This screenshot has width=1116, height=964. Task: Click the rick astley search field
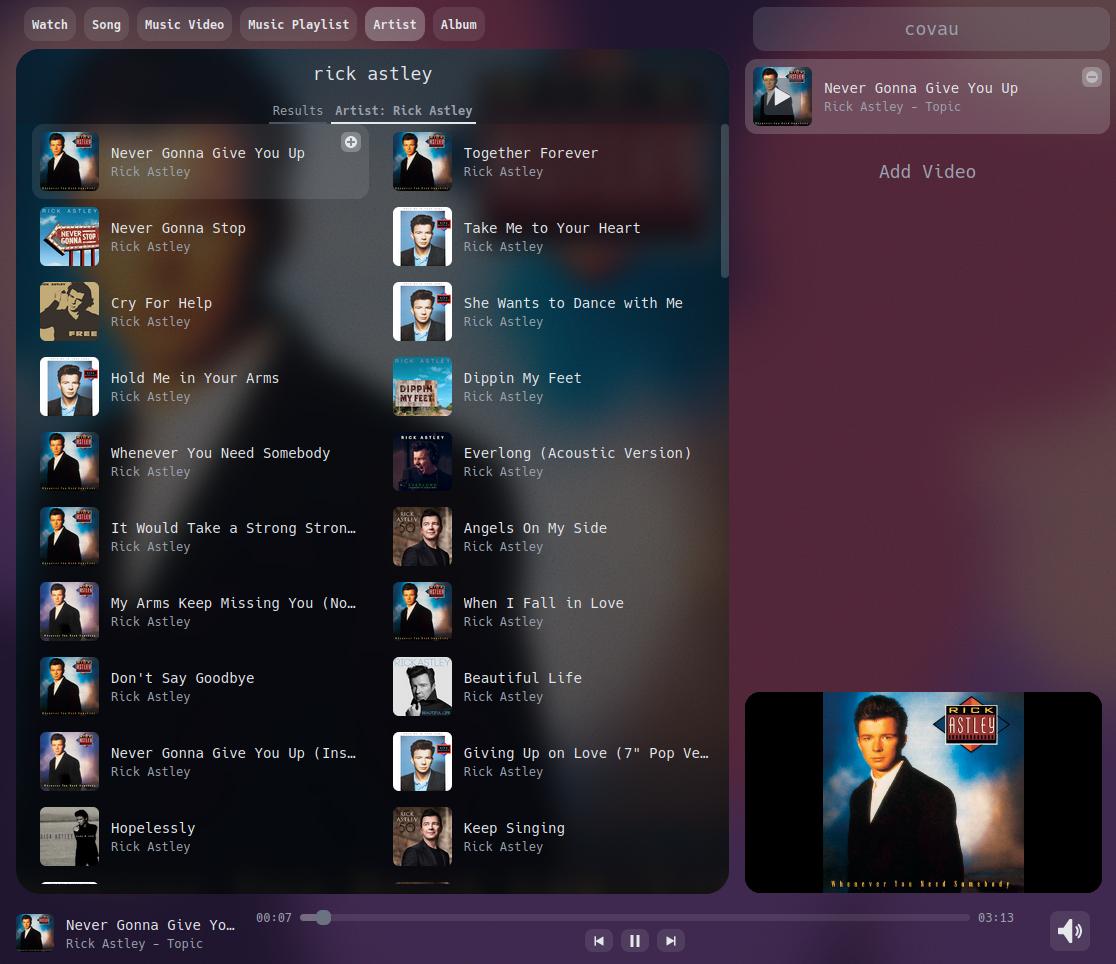pos(373,73)
